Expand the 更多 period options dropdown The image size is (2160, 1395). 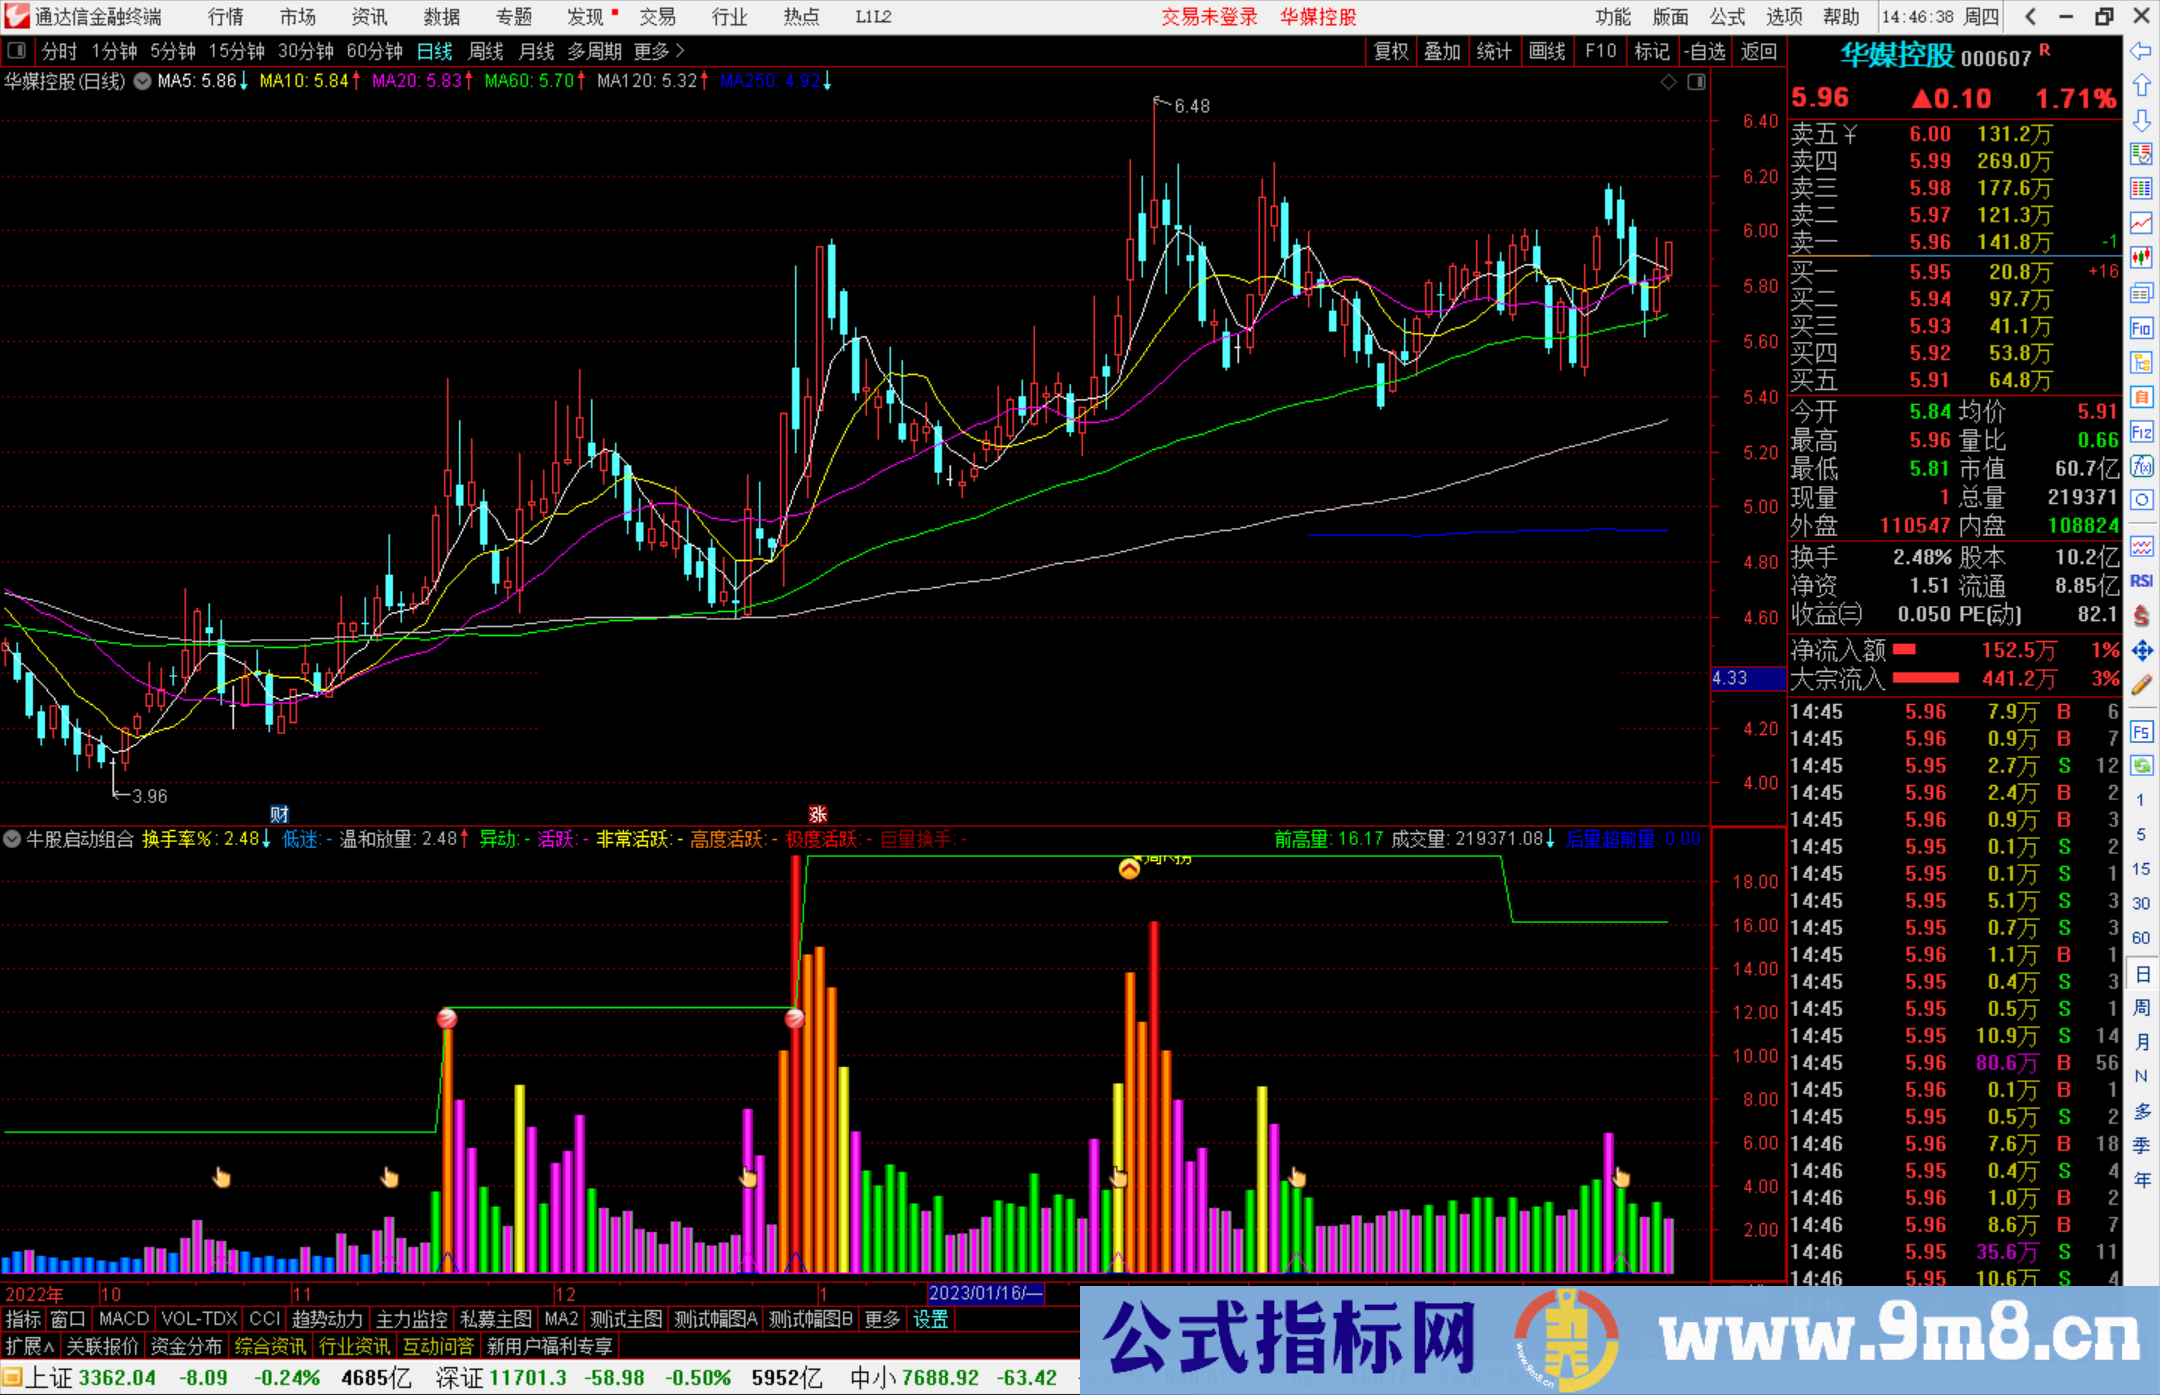[x=651, y=51]
